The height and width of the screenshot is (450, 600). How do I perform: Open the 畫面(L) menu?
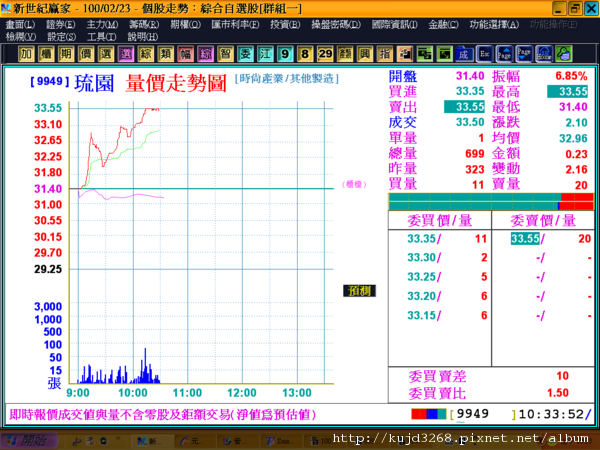click(x=20, y=24)
